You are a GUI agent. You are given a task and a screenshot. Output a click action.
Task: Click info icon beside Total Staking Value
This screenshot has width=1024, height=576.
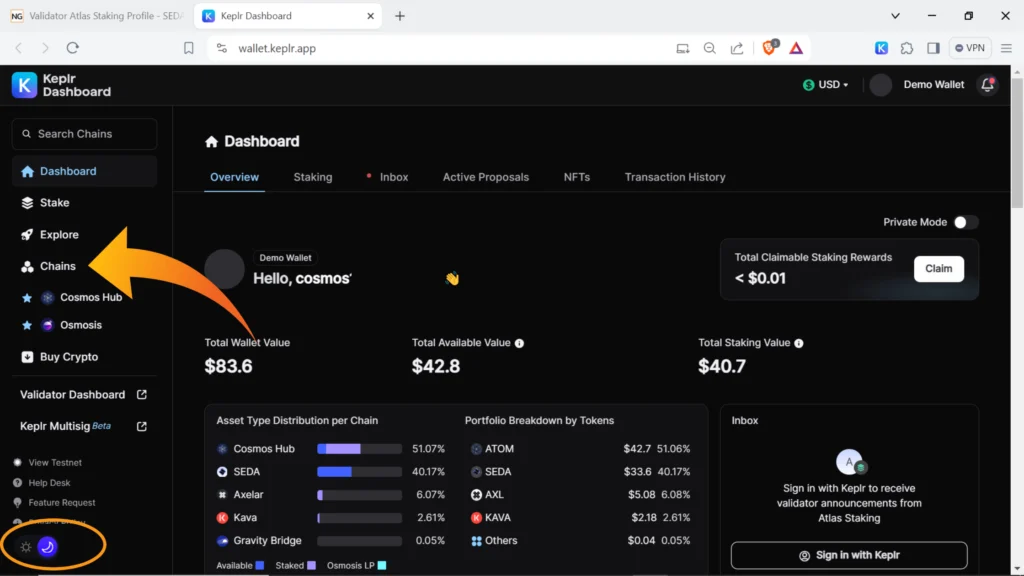click(x=798, y=343)
